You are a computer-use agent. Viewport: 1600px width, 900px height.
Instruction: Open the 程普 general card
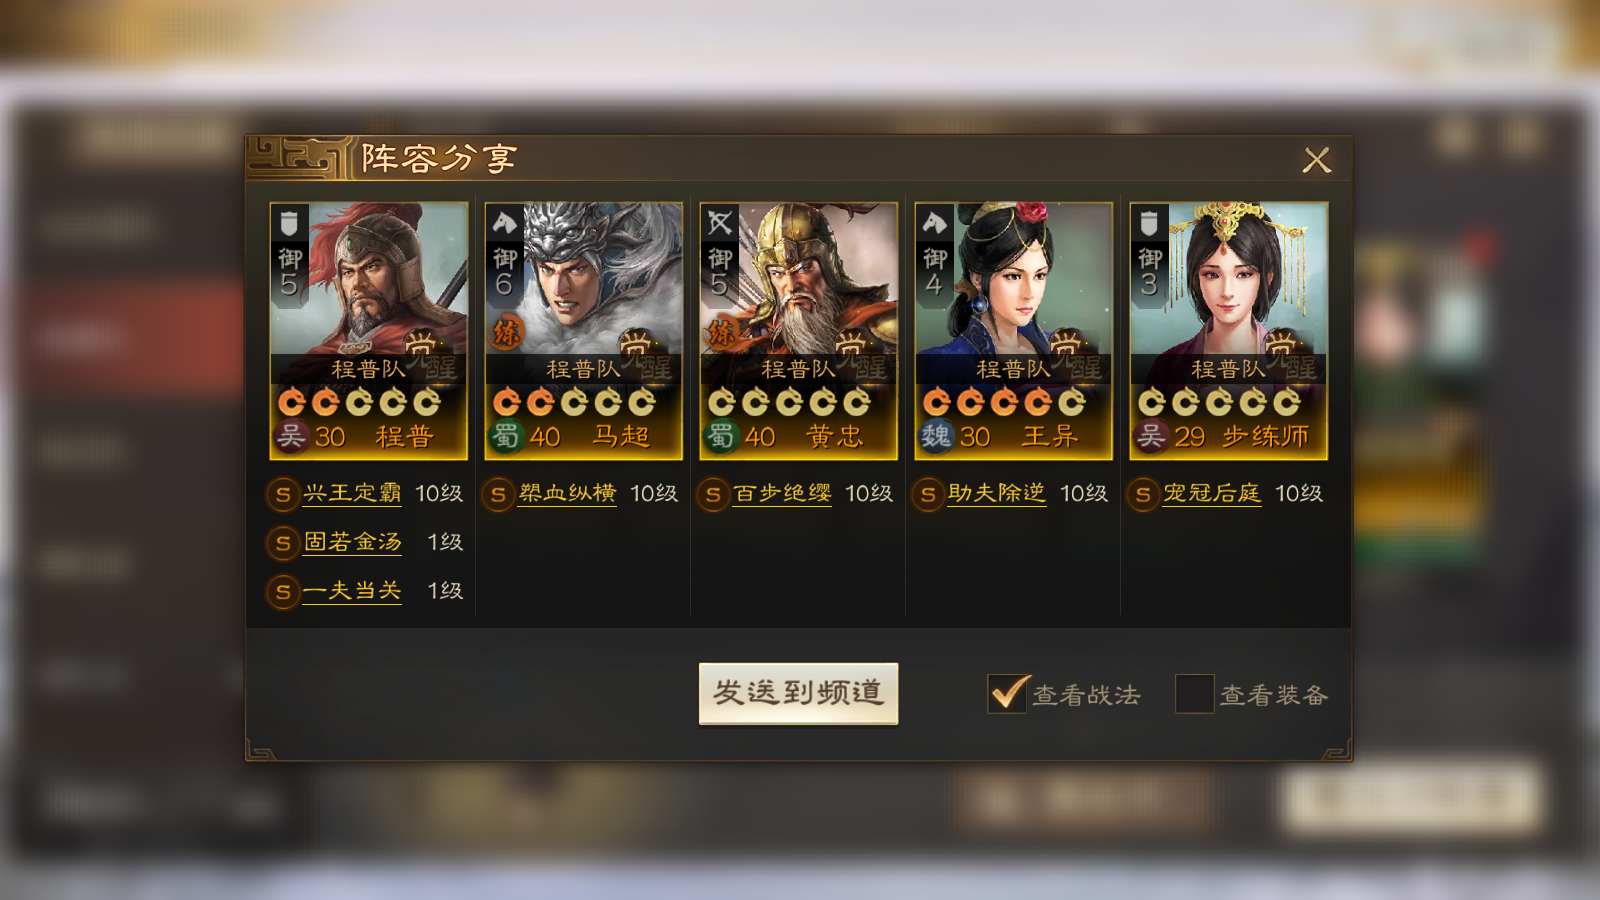point(369,331)
